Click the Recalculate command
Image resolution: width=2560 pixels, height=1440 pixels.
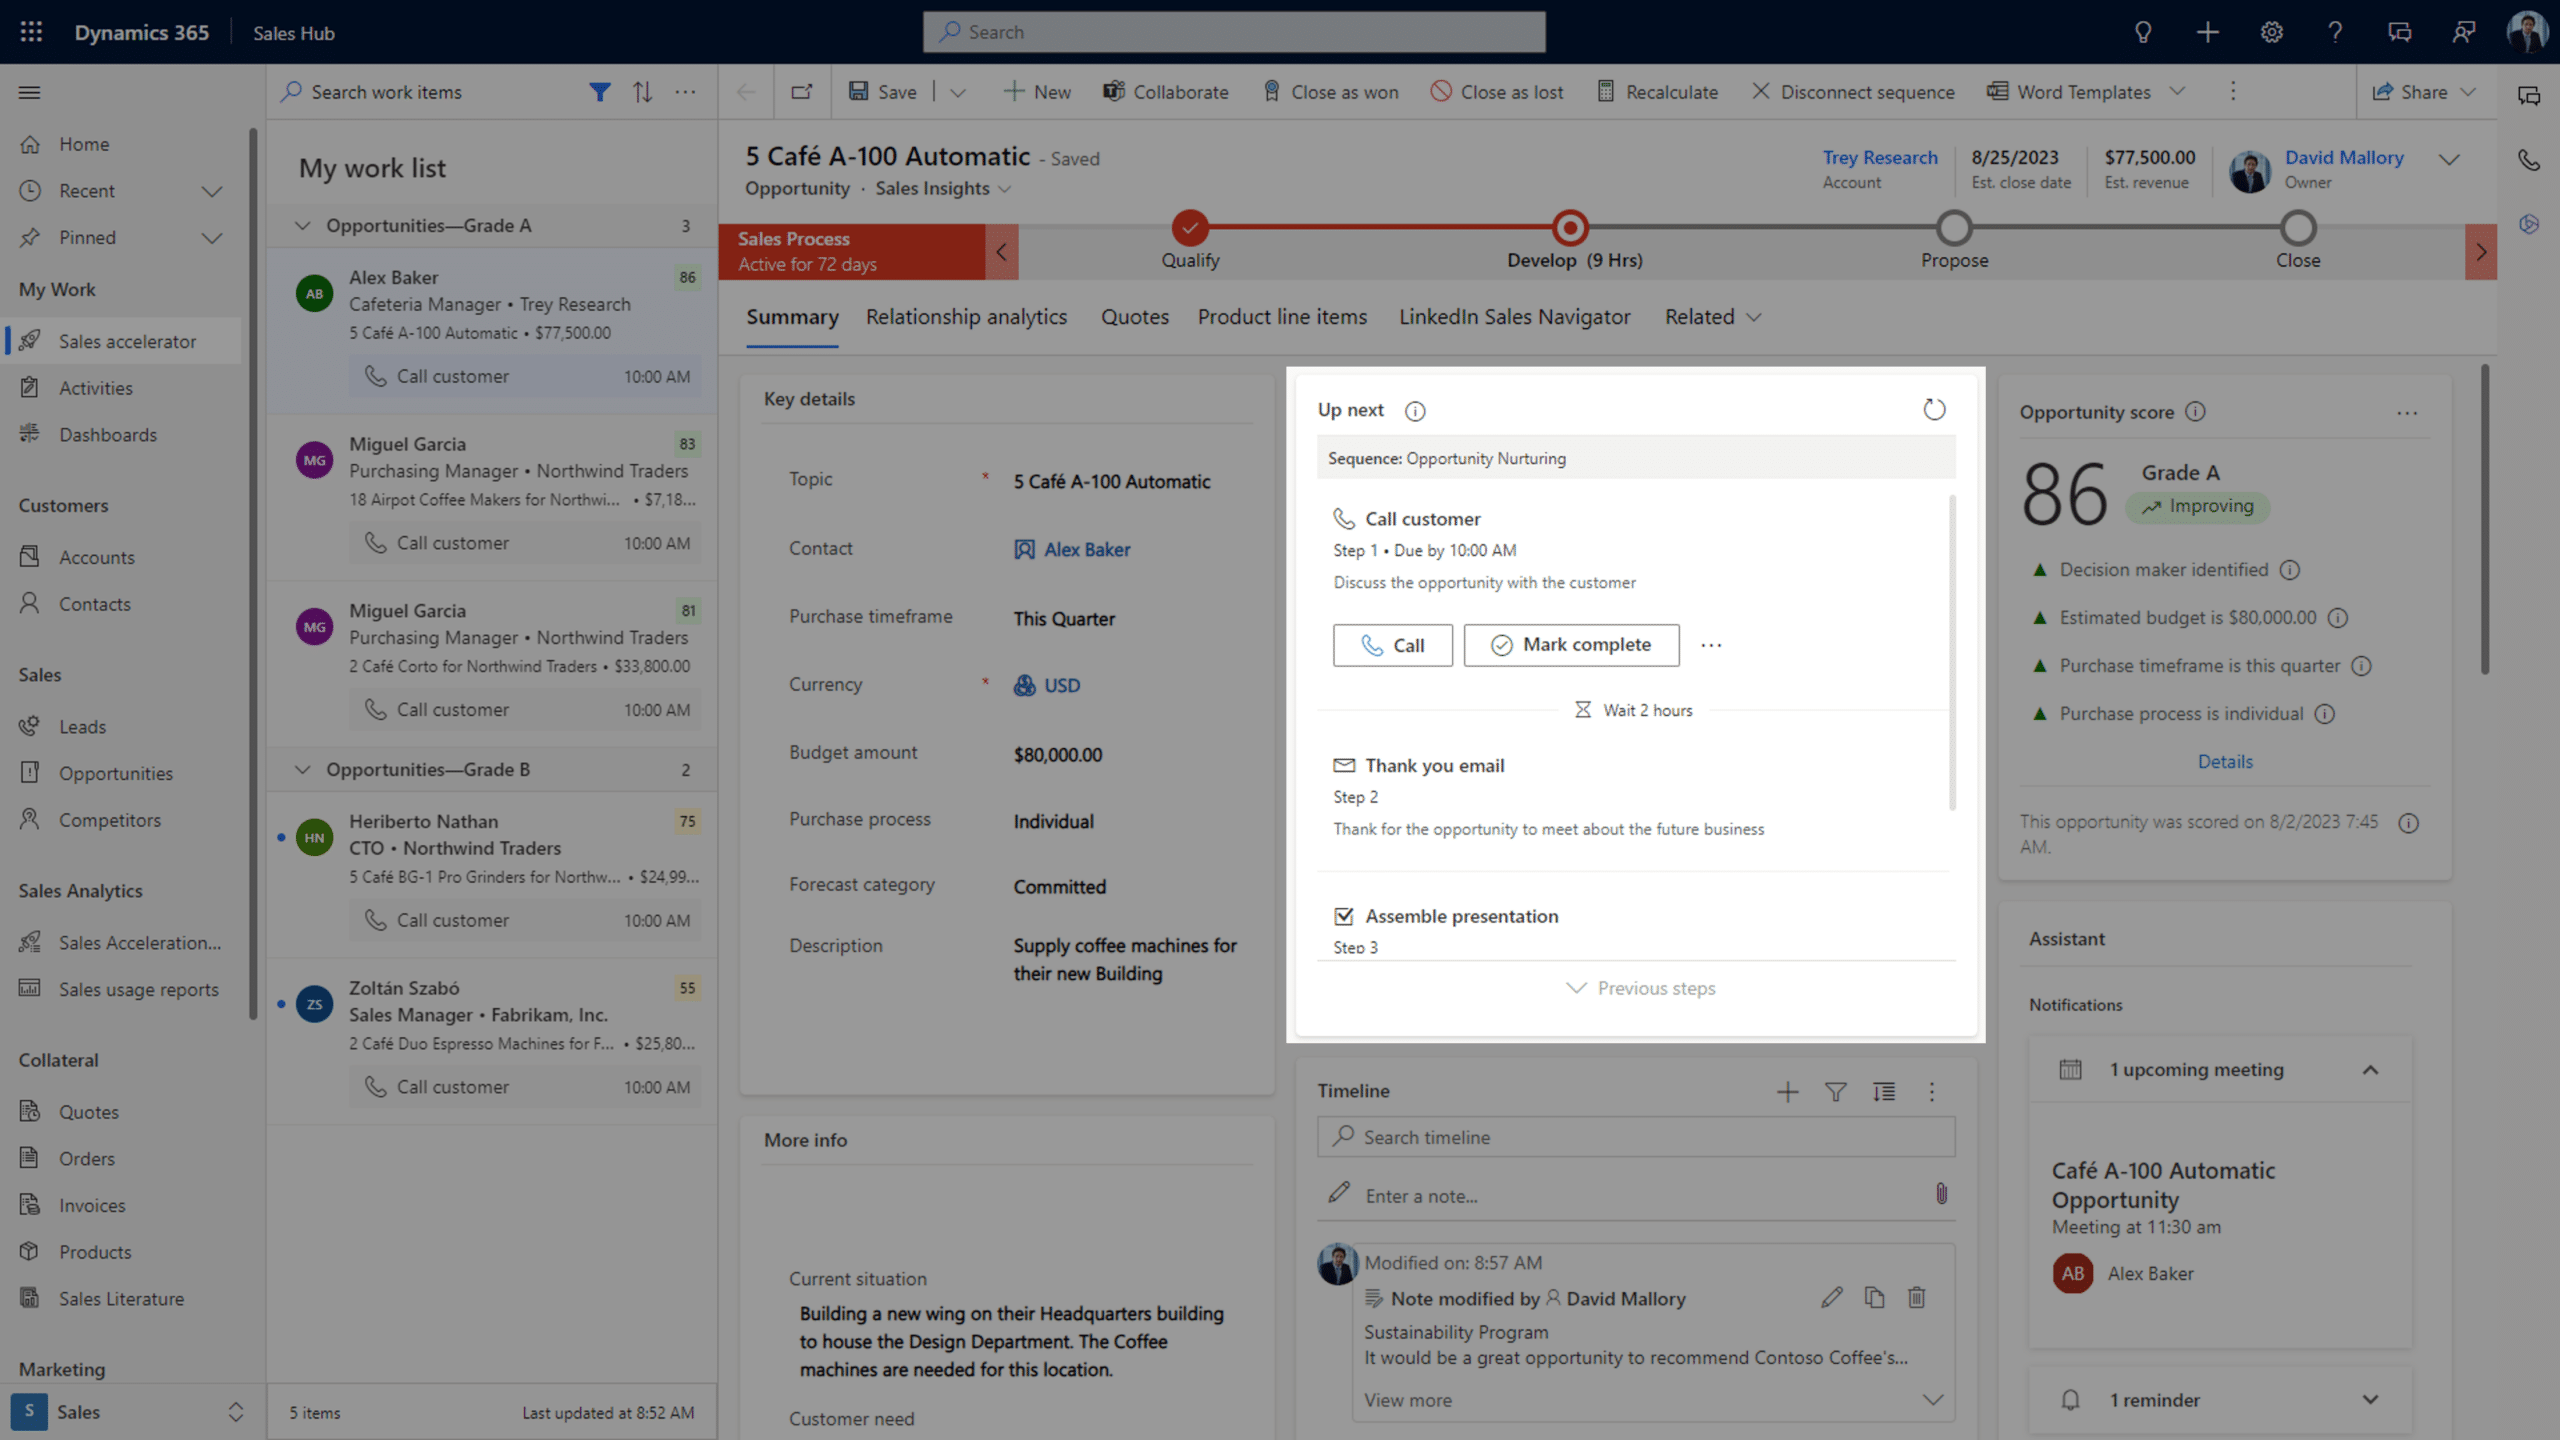click(1657, 92)
